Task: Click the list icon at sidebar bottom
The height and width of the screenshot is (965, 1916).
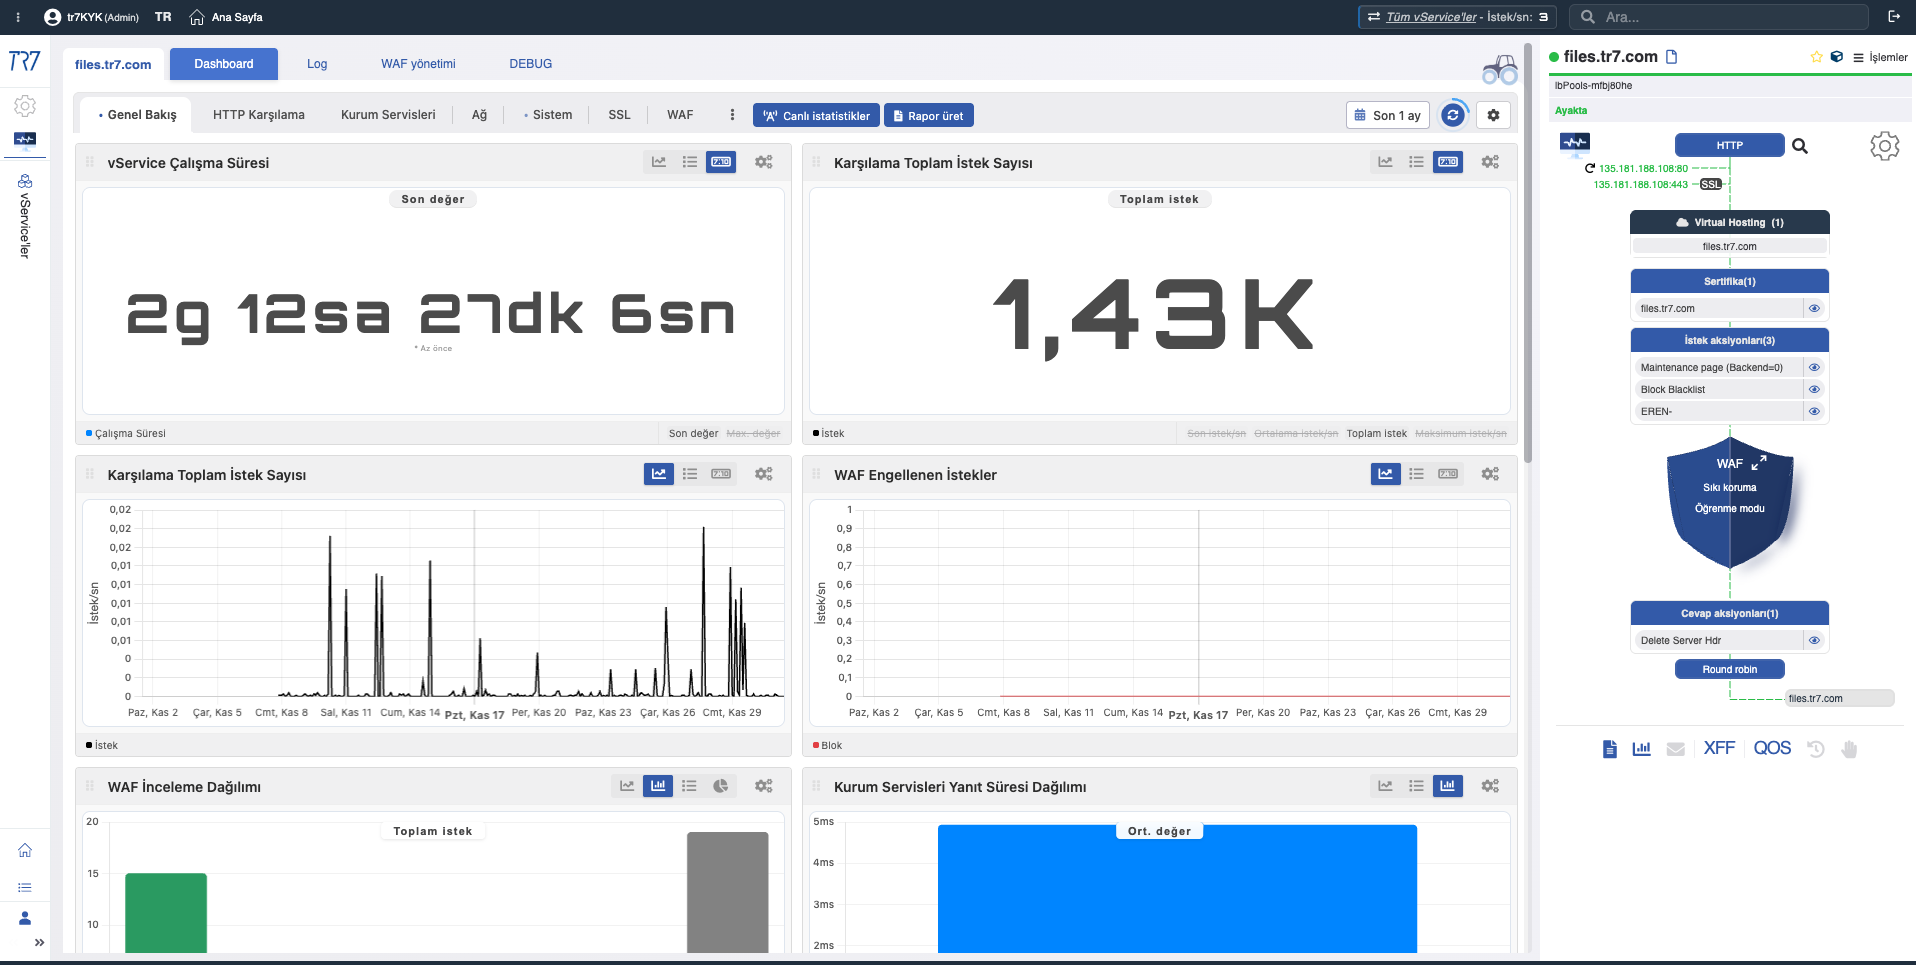Action: pyautogui.click(x=25, y=887)
